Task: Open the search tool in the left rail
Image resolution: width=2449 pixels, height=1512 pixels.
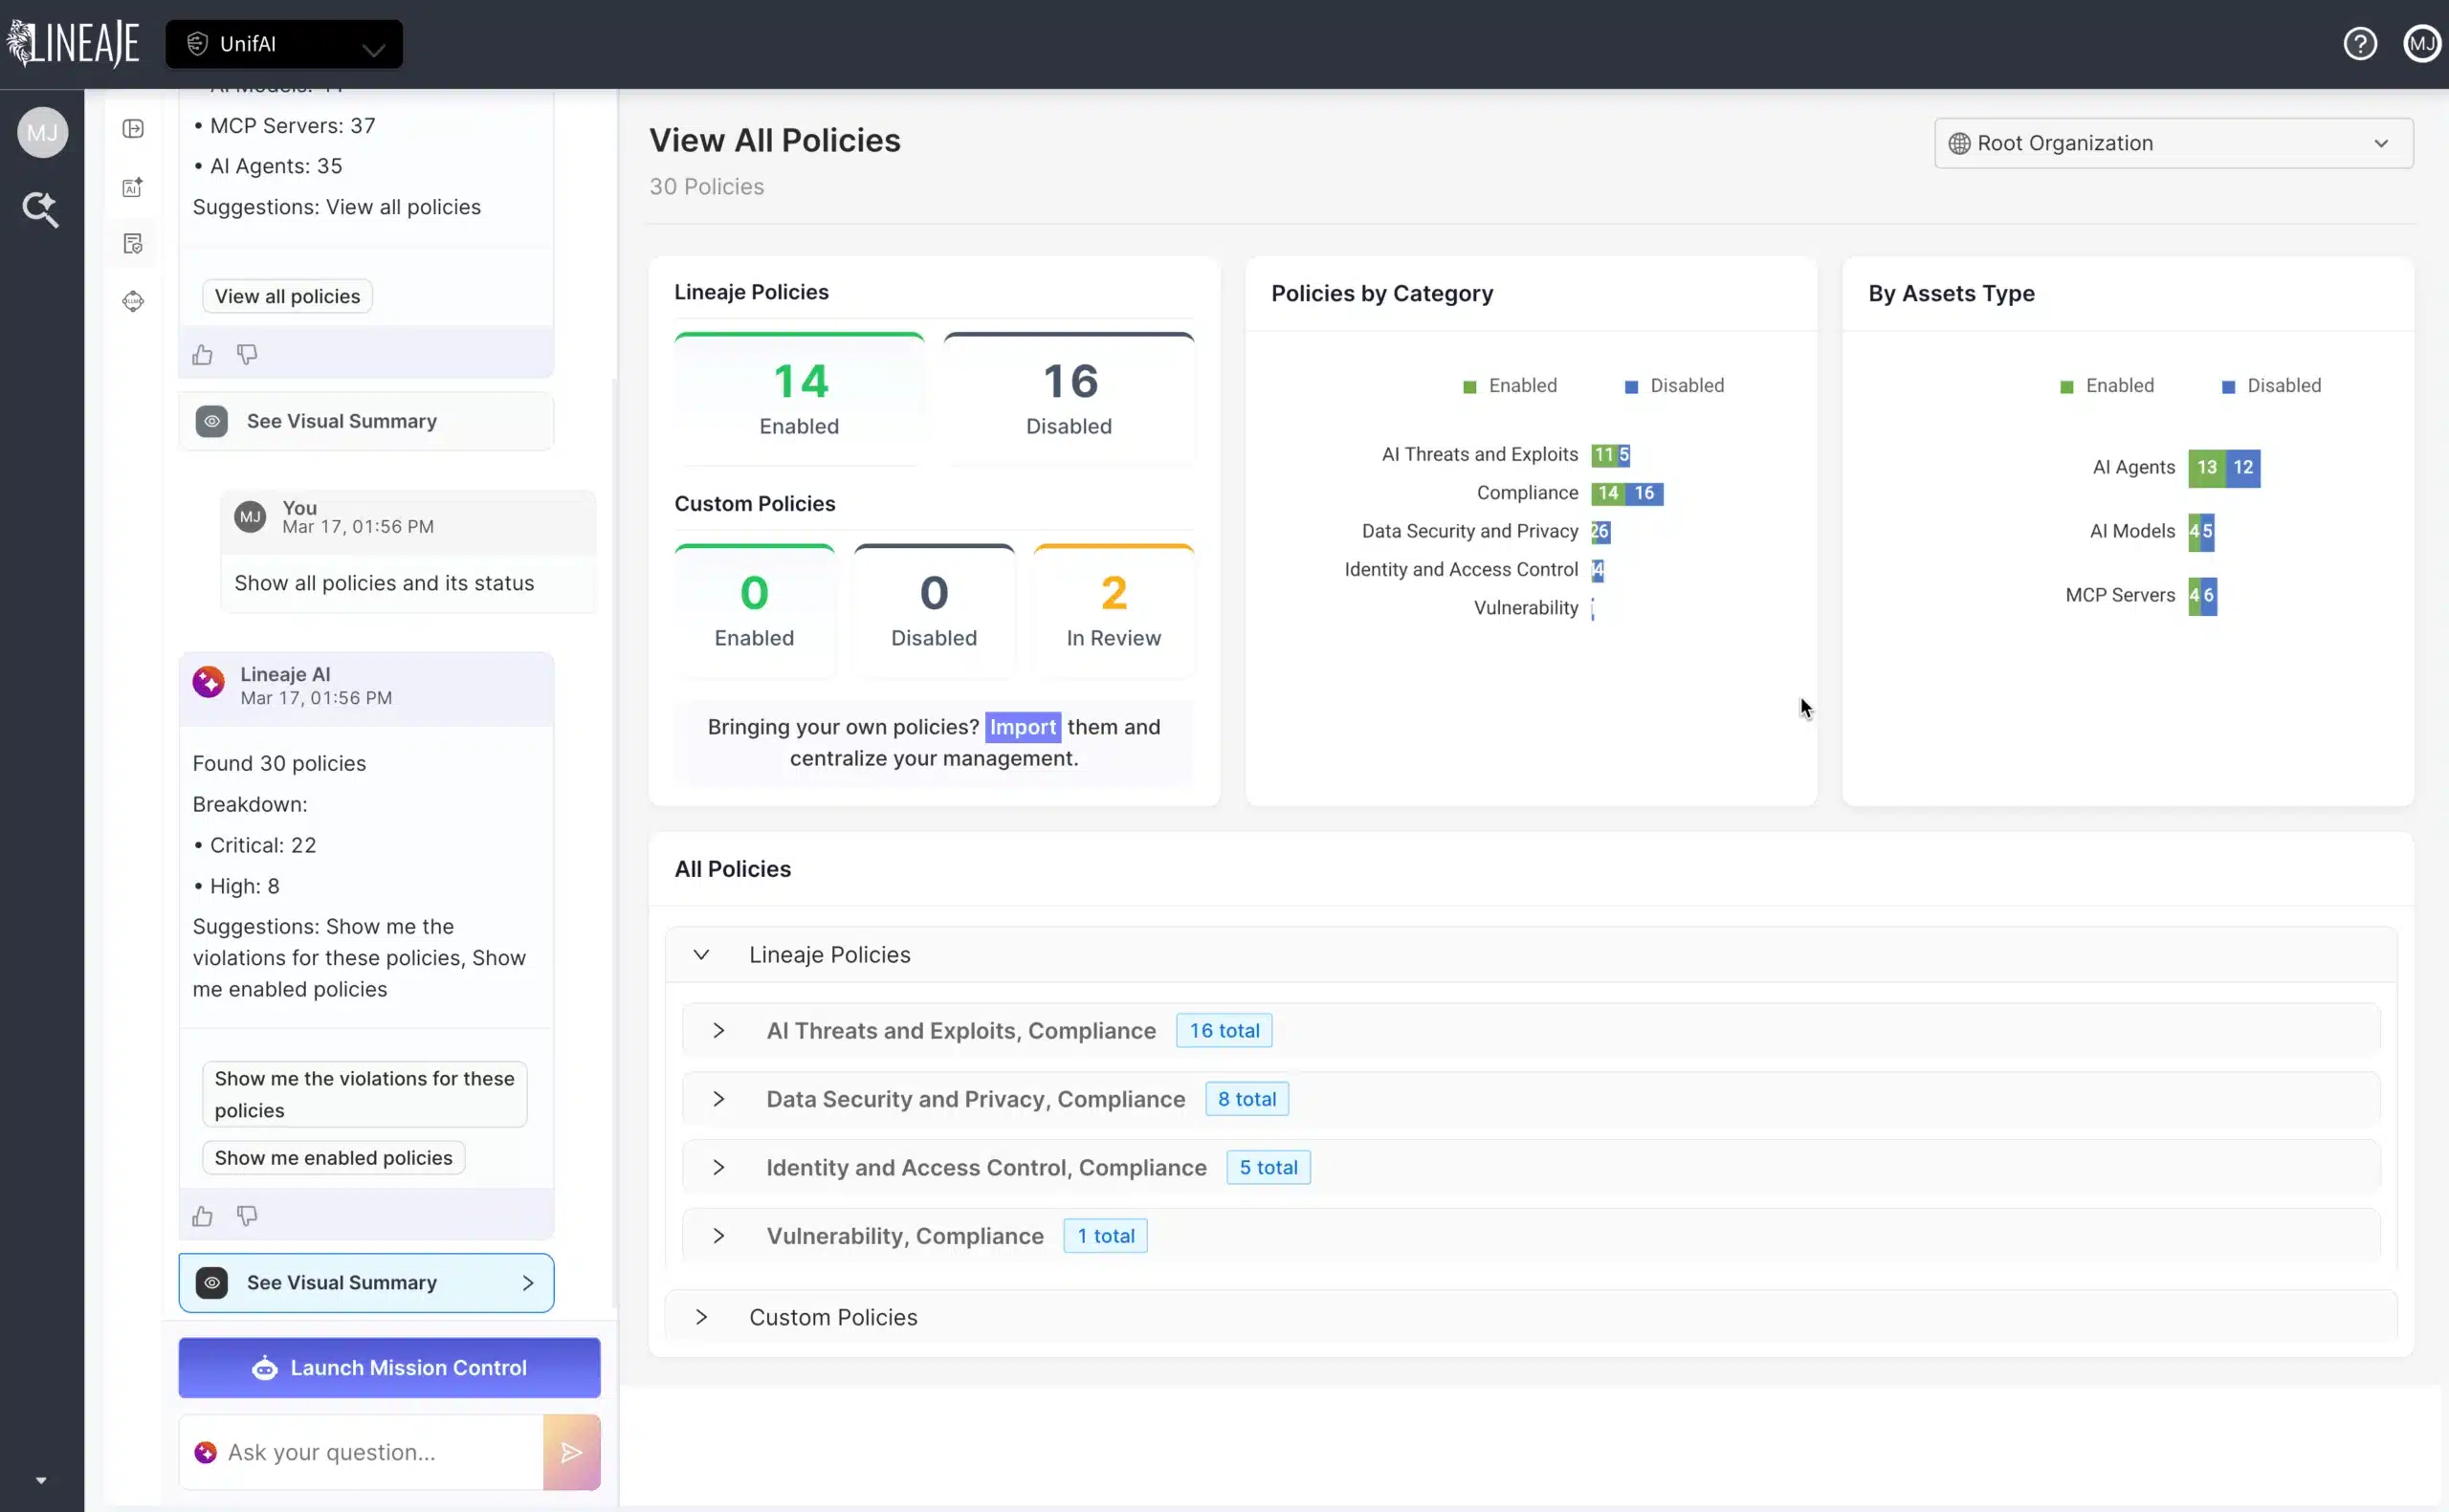Action: click(41, 209)
